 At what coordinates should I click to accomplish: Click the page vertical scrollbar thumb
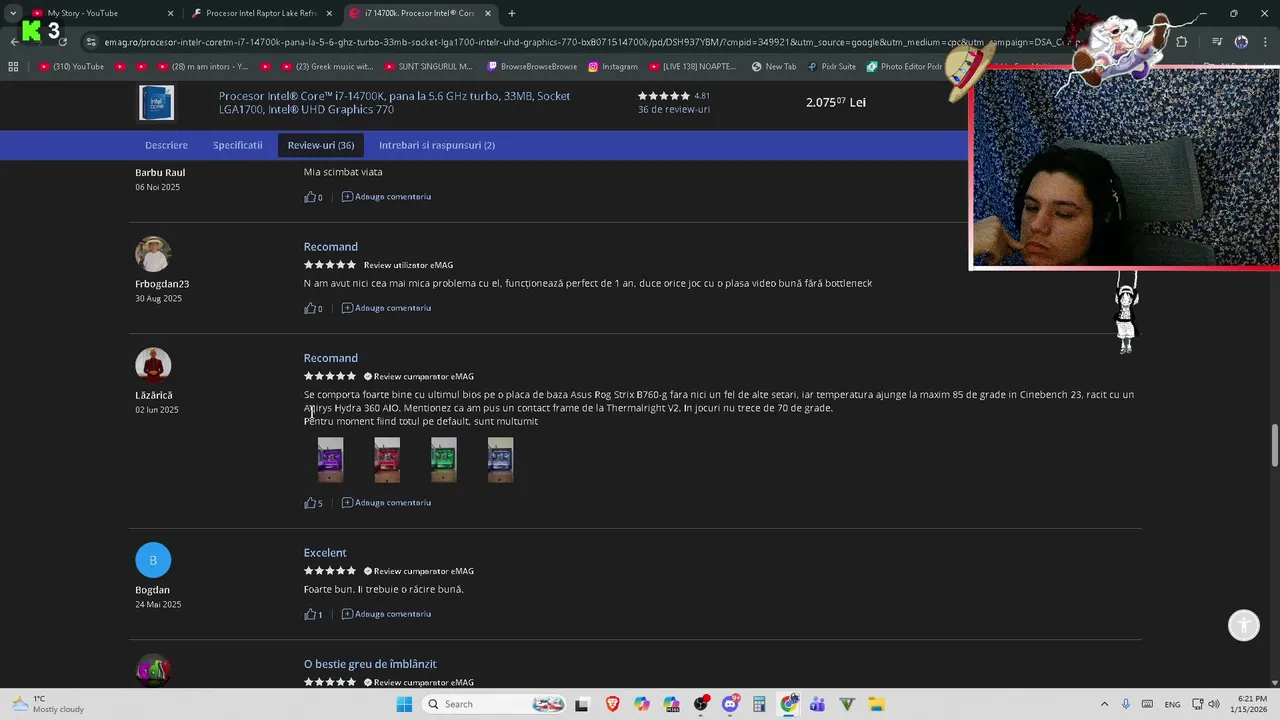1274,445
